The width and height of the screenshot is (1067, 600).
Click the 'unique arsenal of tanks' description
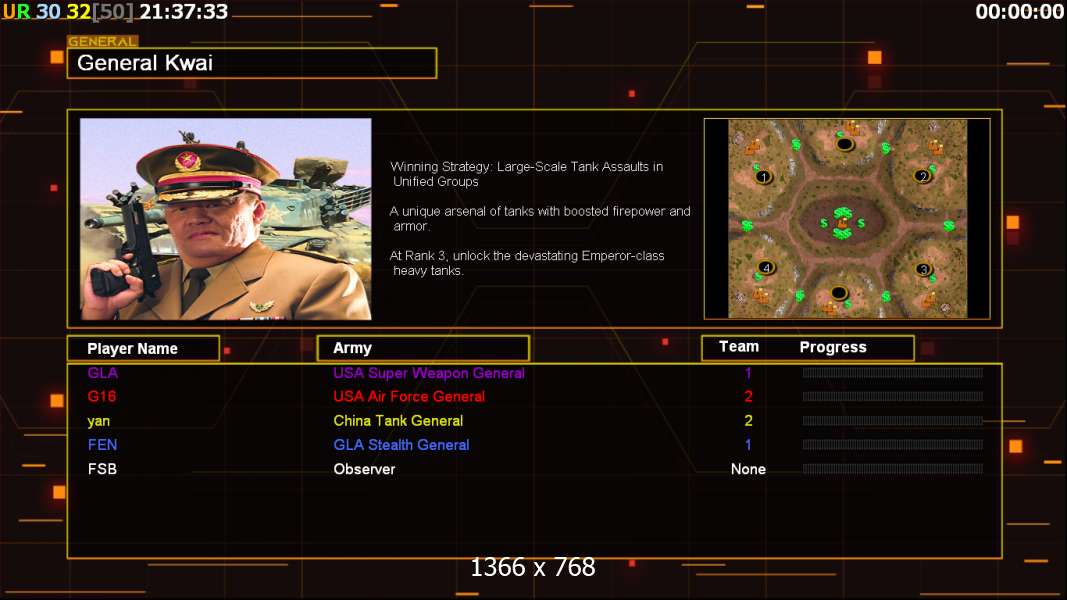540,218
